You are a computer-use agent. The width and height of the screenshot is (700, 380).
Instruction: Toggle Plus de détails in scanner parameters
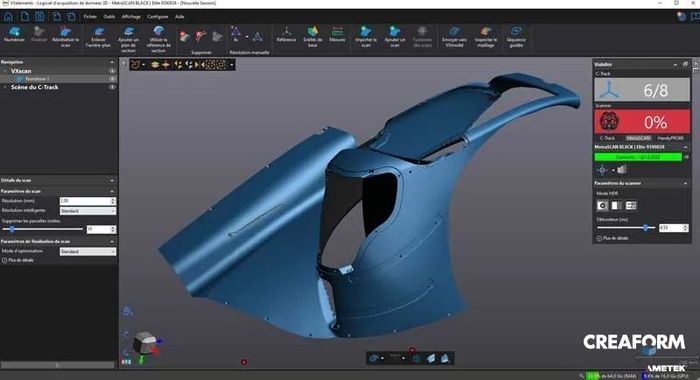tap(612, 238)
